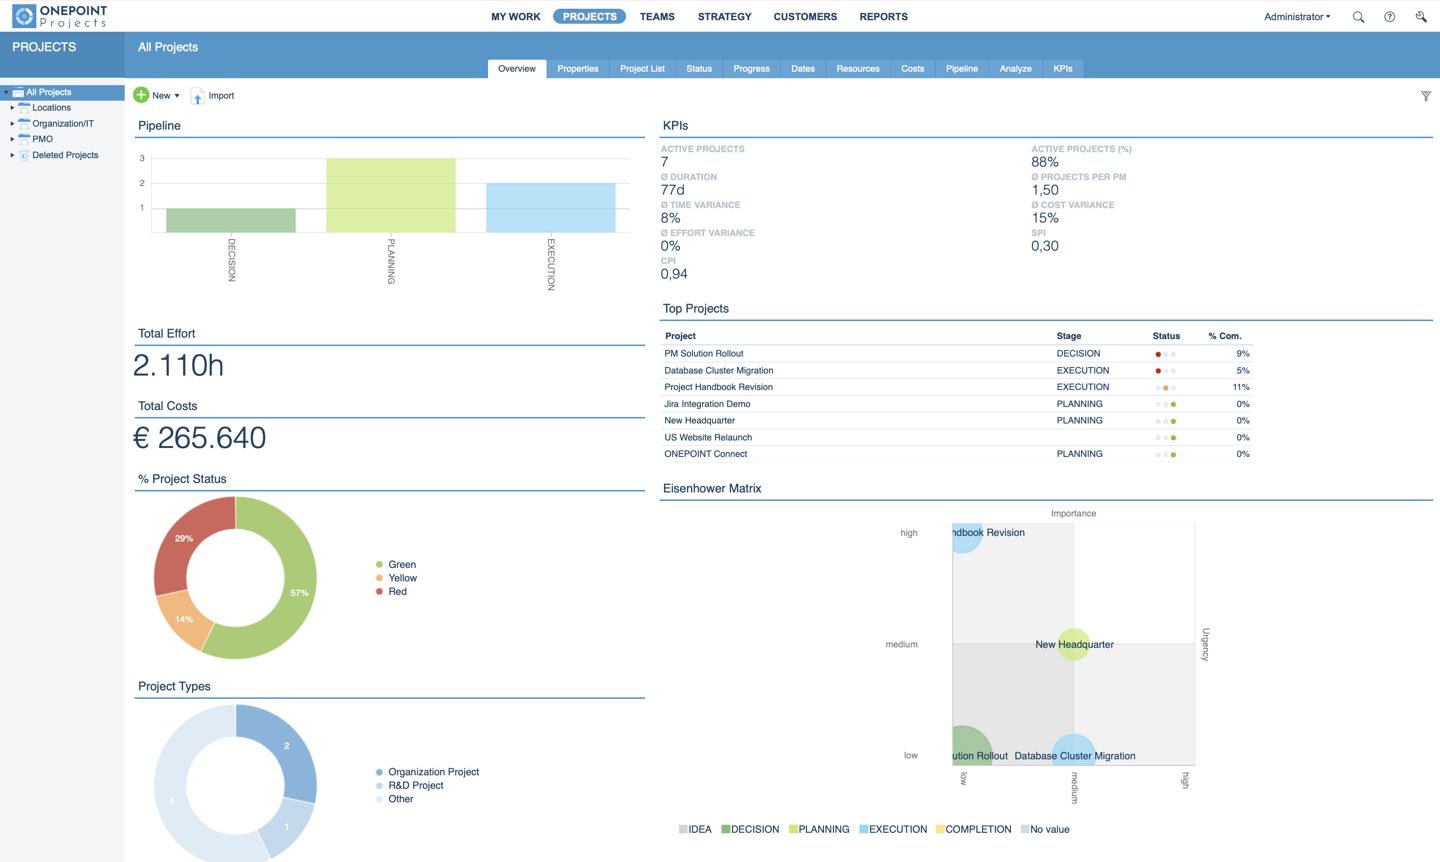Click the ONEPOINT Projects logo icon
The width and height of the screenshot is (1440, 862).
[24, 16]
